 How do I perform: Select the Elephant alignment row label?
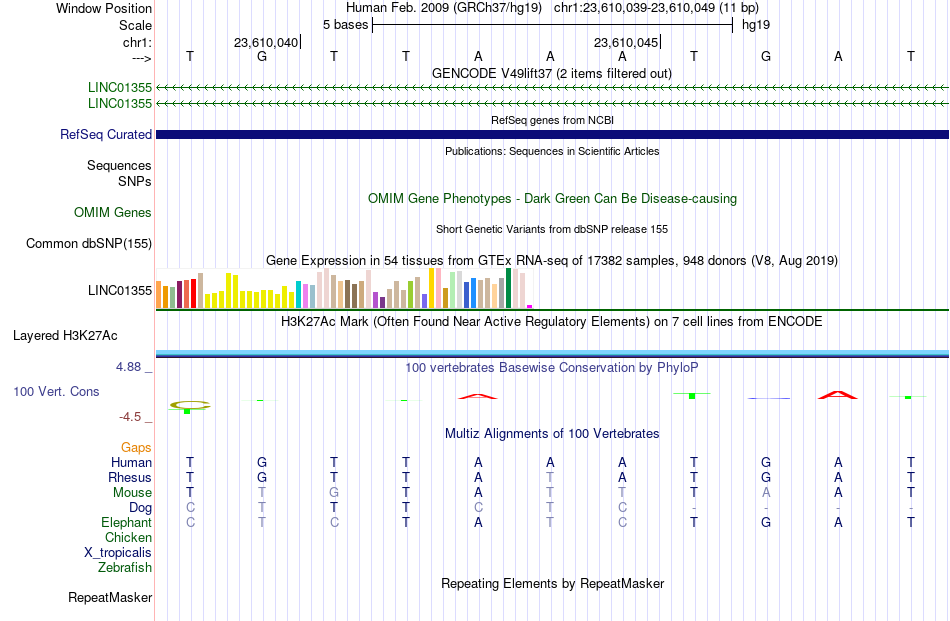pos(126,522)
